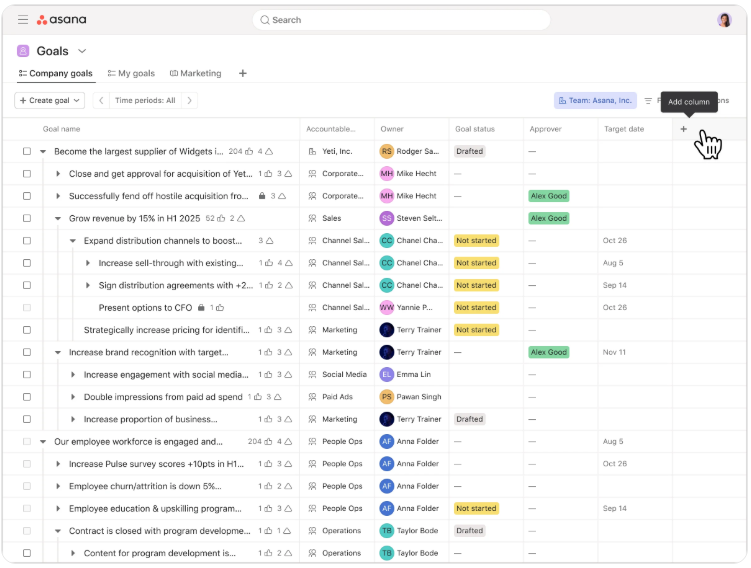
Task: Collapse Become the largest supplier goal
Action: point(43,151)
